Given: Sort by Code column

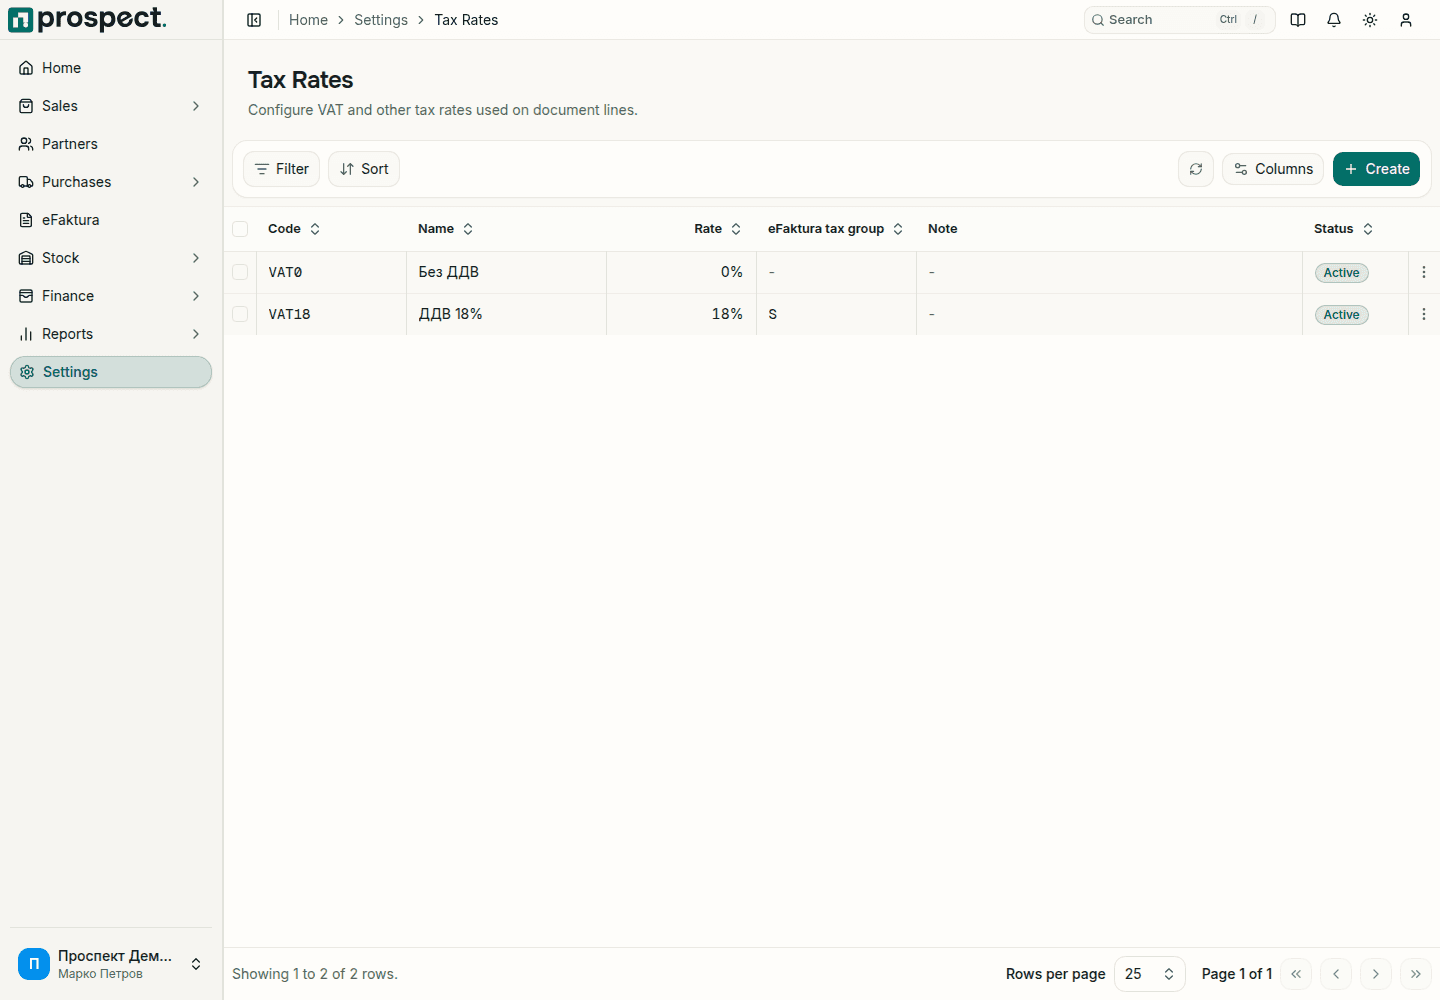Looking at the screenshot, I should (x=294, y=229).
